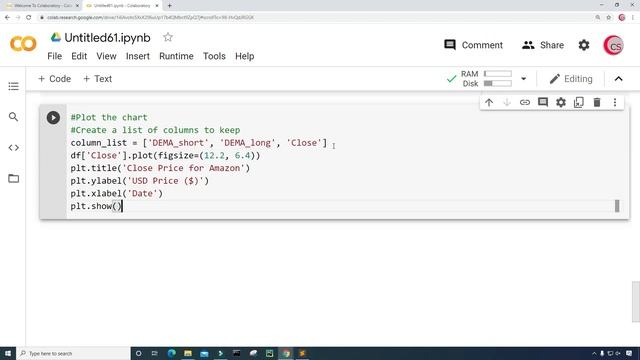Click the page vertical scrollbar
Screen dimensions: 640x360
635,301
